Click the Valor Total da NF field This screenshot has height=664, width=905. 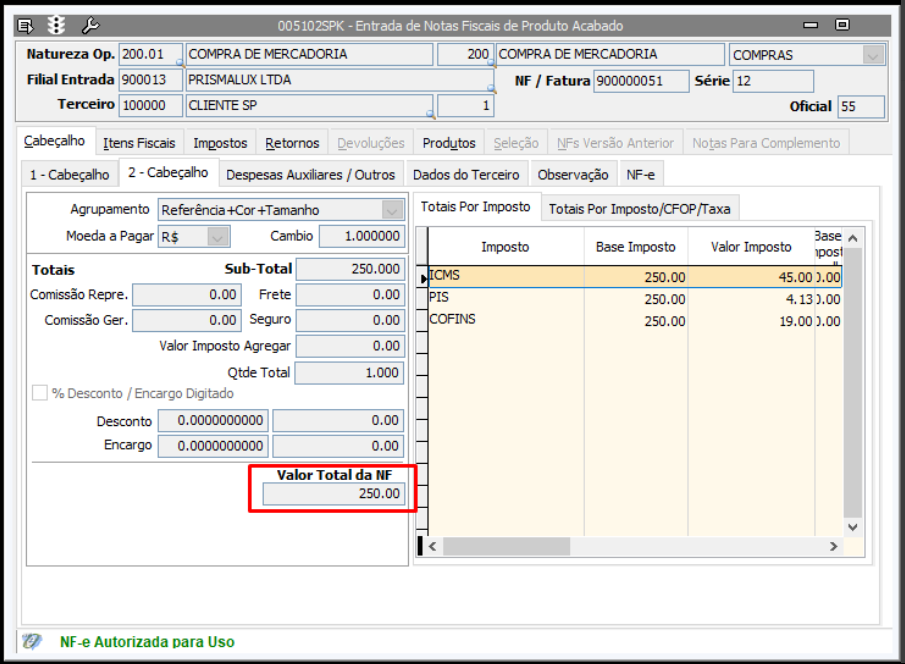[334, 494]
